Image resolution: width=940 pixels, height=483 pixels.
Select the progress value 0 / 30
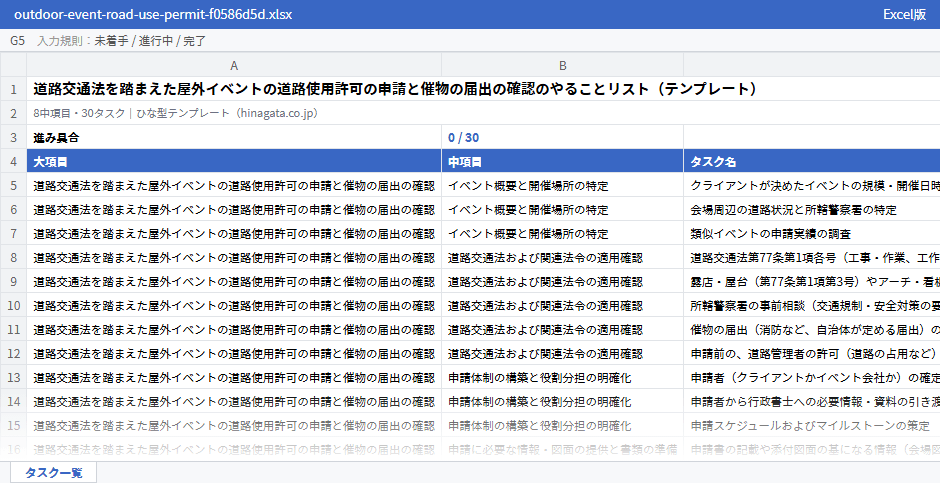[562, 137]
